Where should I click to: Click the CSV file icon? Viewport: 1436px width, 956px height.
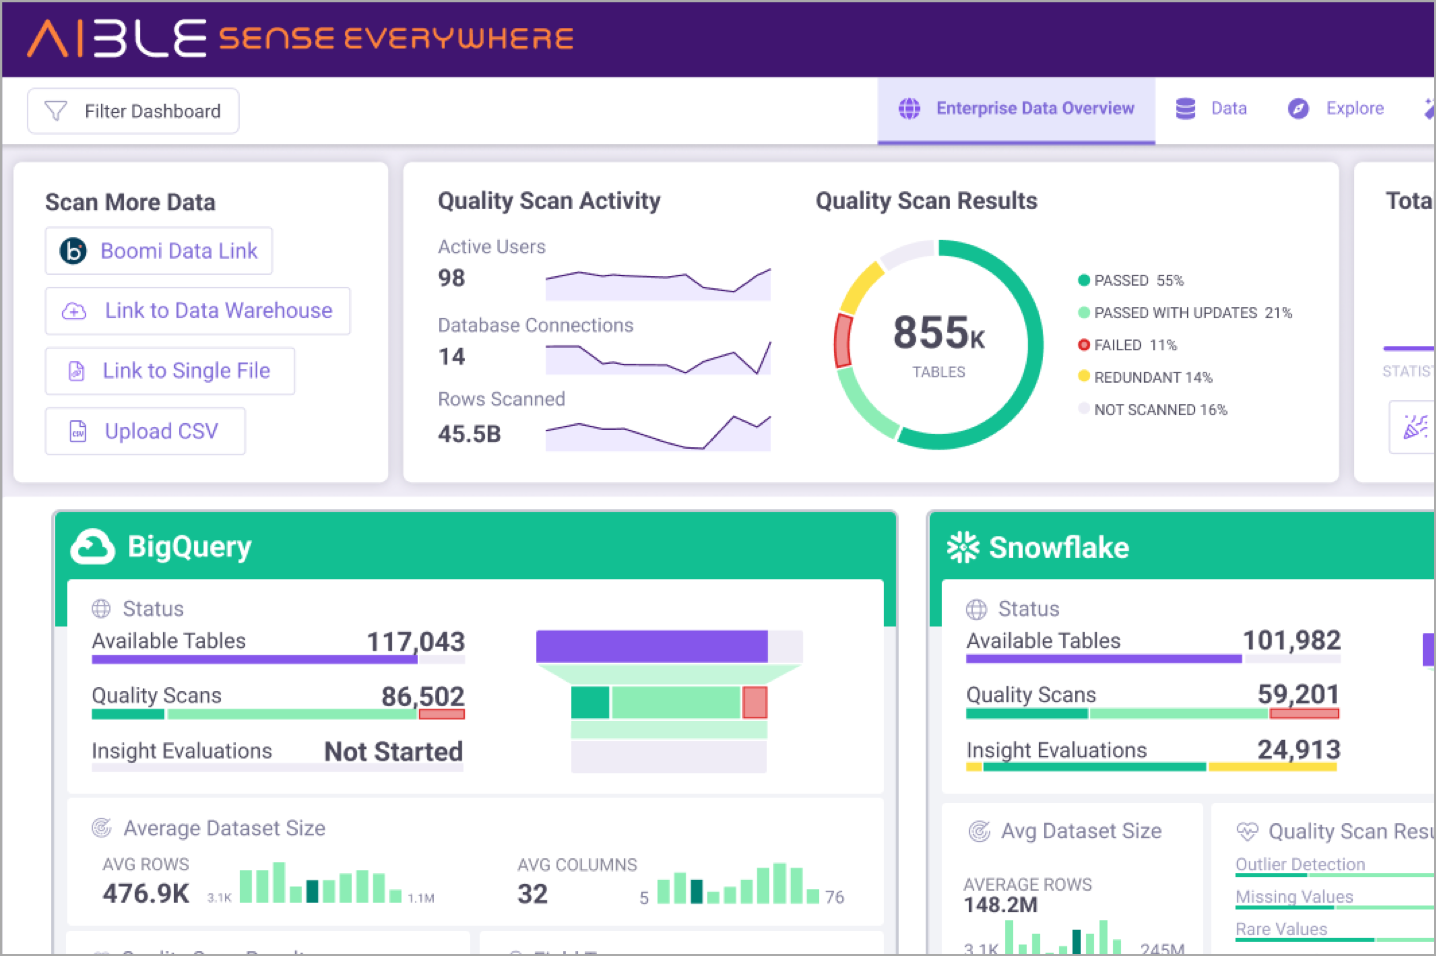pyautogui.click(x=77, y=431)
